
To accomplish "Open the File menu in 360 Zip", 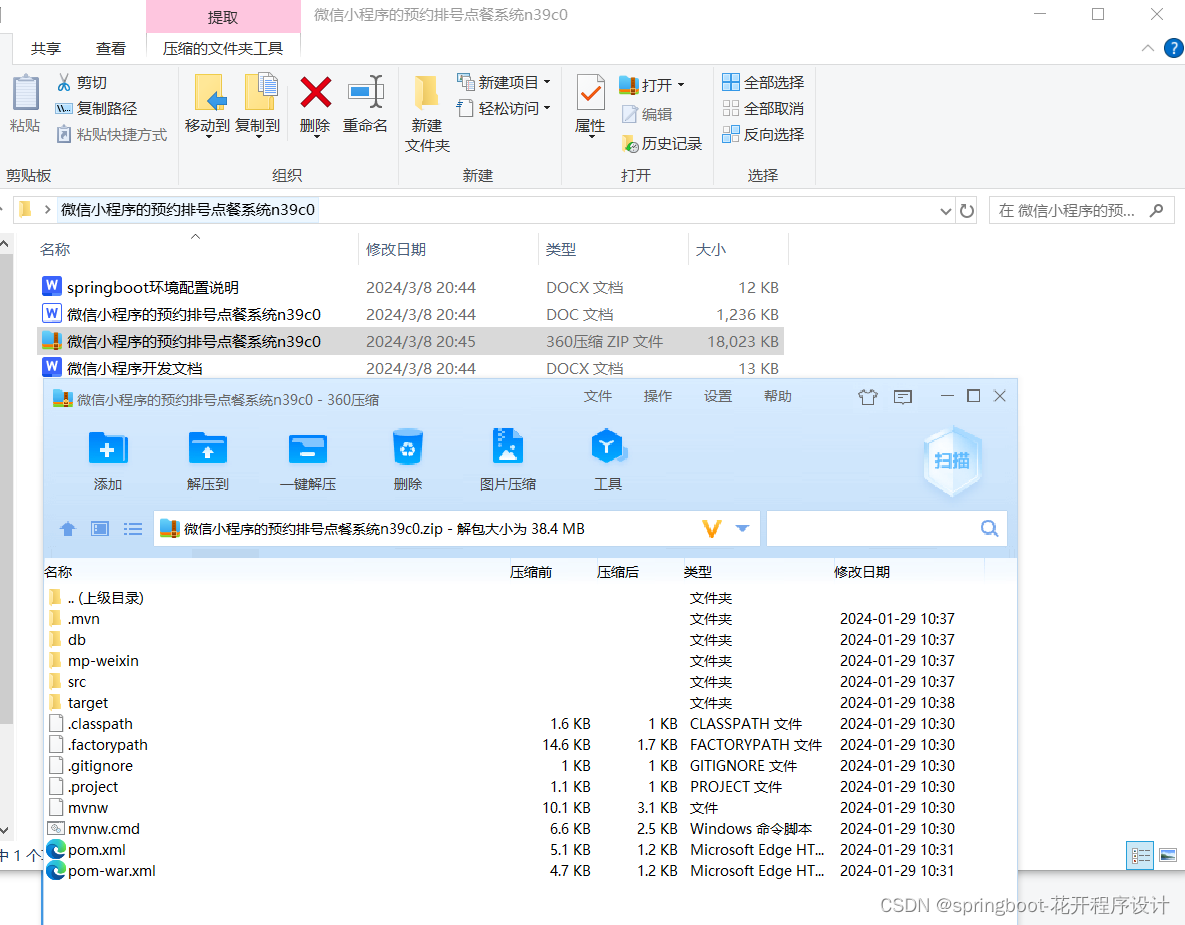I will click(x=598, y=396).
